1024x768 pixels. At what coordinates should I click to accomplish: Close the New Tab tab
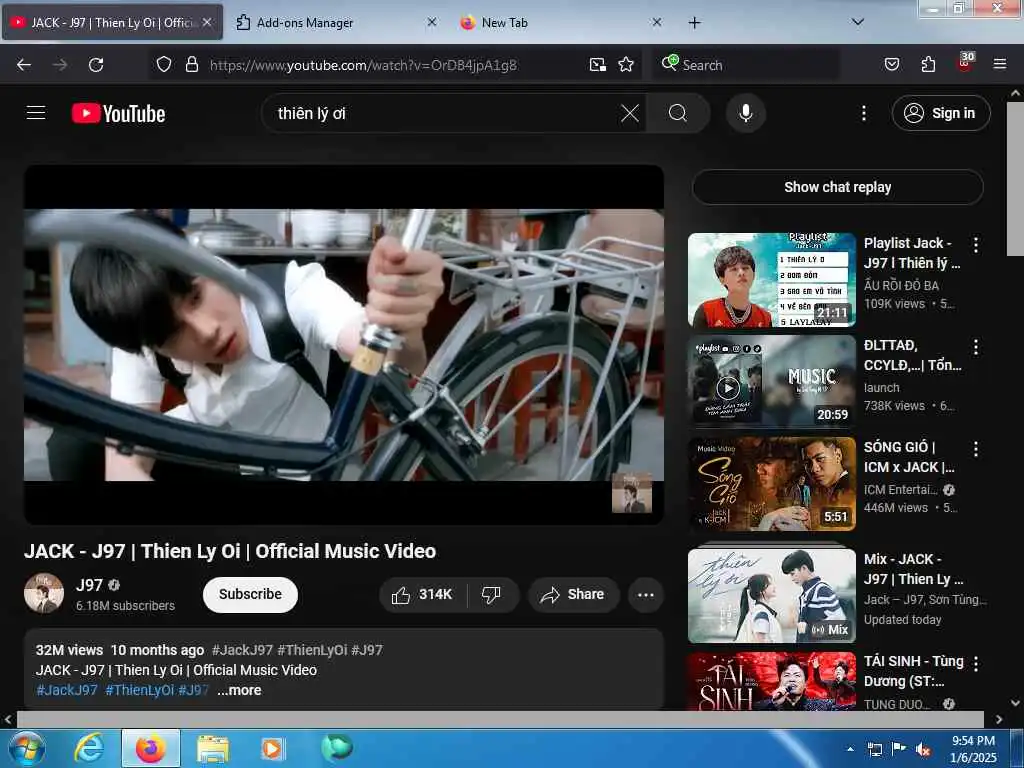point(656,22)
